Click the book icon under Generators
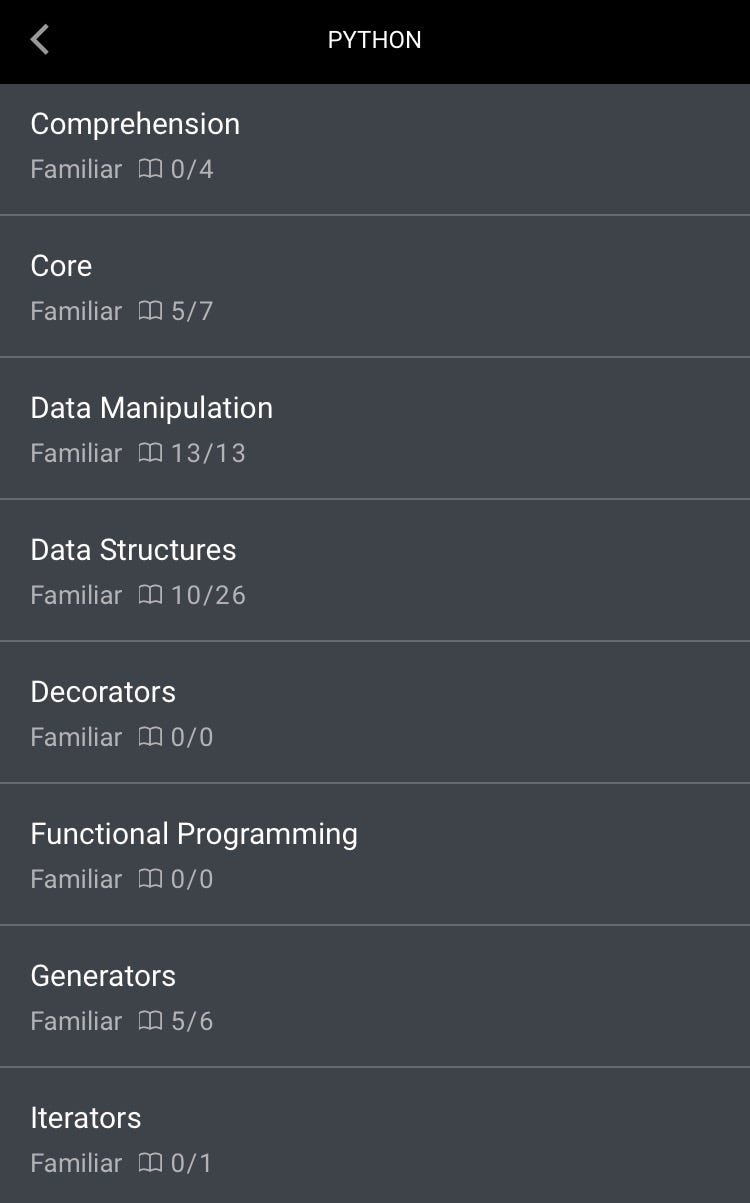 150,1022
